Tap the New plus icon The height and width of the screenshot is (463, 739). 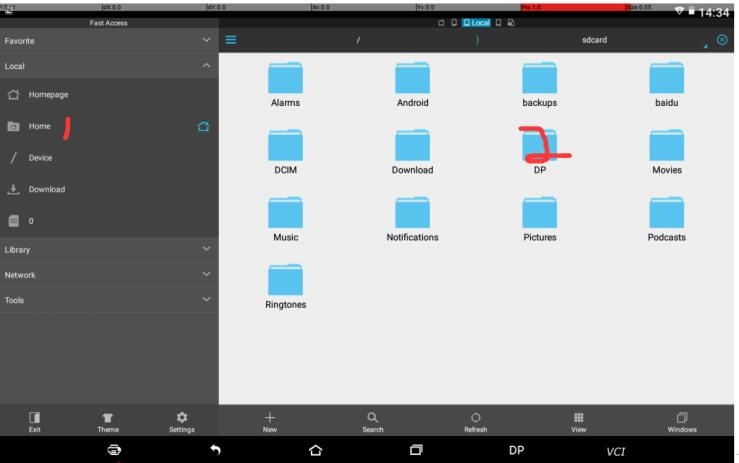pos(270,421)
